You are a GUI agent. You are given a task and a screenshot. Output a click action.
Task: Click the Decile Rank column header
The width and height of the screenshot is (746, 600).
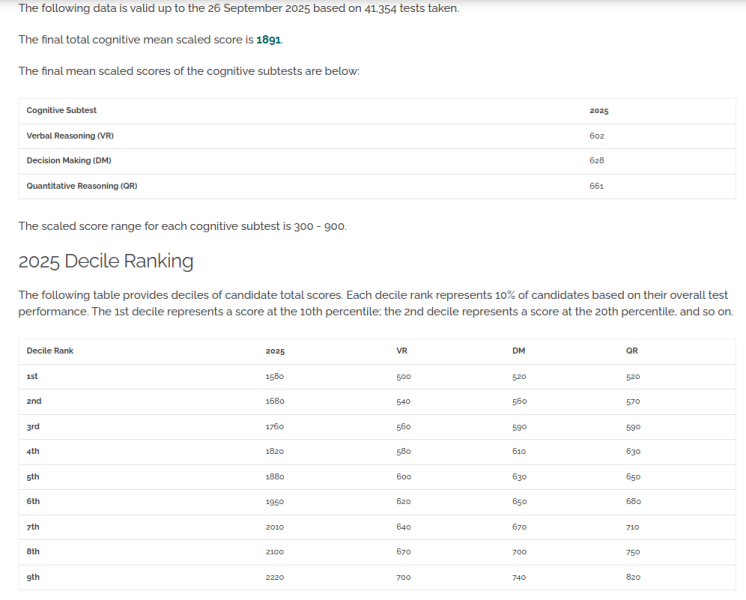tap(50, 351)
